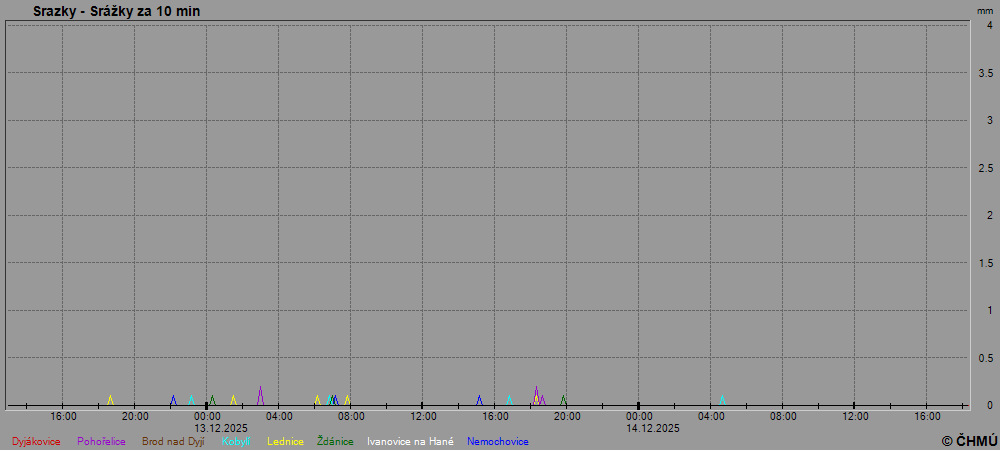Click the 0.5 value on the y-axis

pyautogui.click(x=985, y=358)
